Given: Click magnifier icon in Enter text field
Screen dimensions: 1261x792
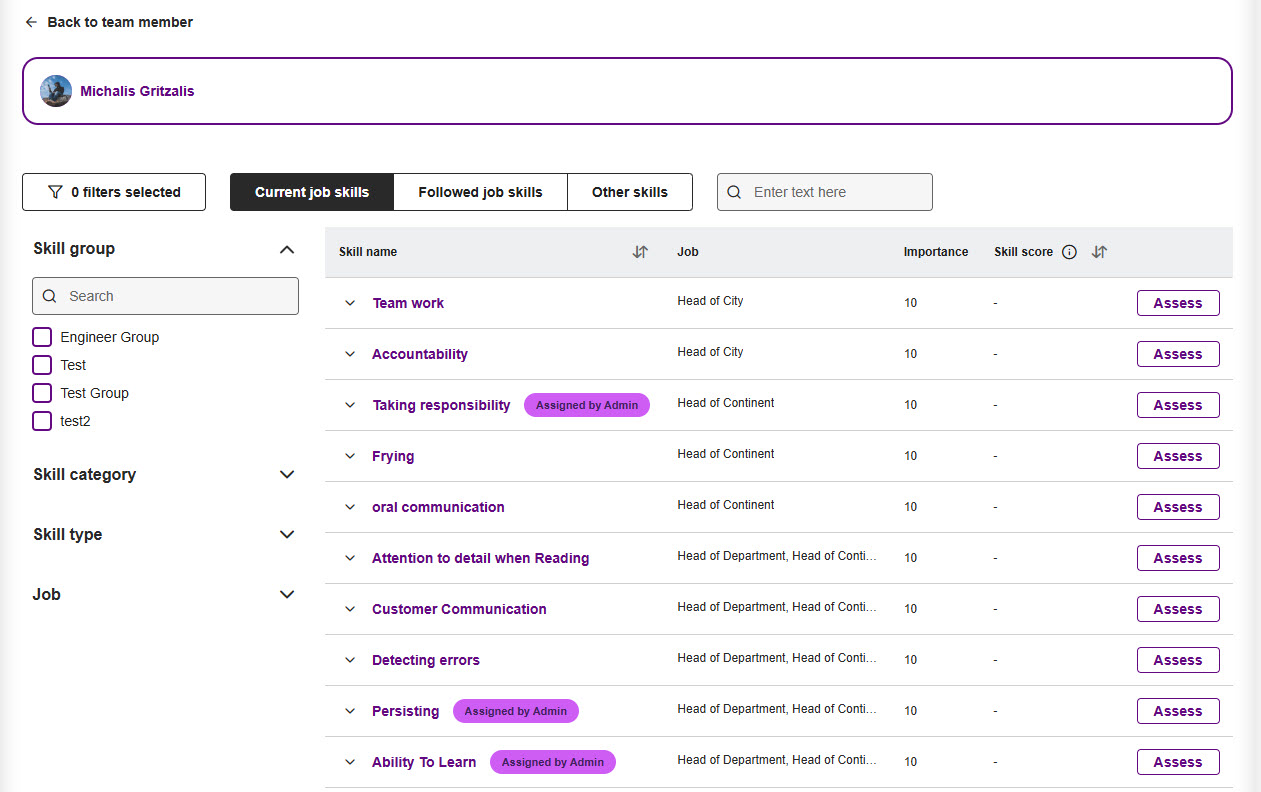Looking at the screenshot, I should coord(735,192).
